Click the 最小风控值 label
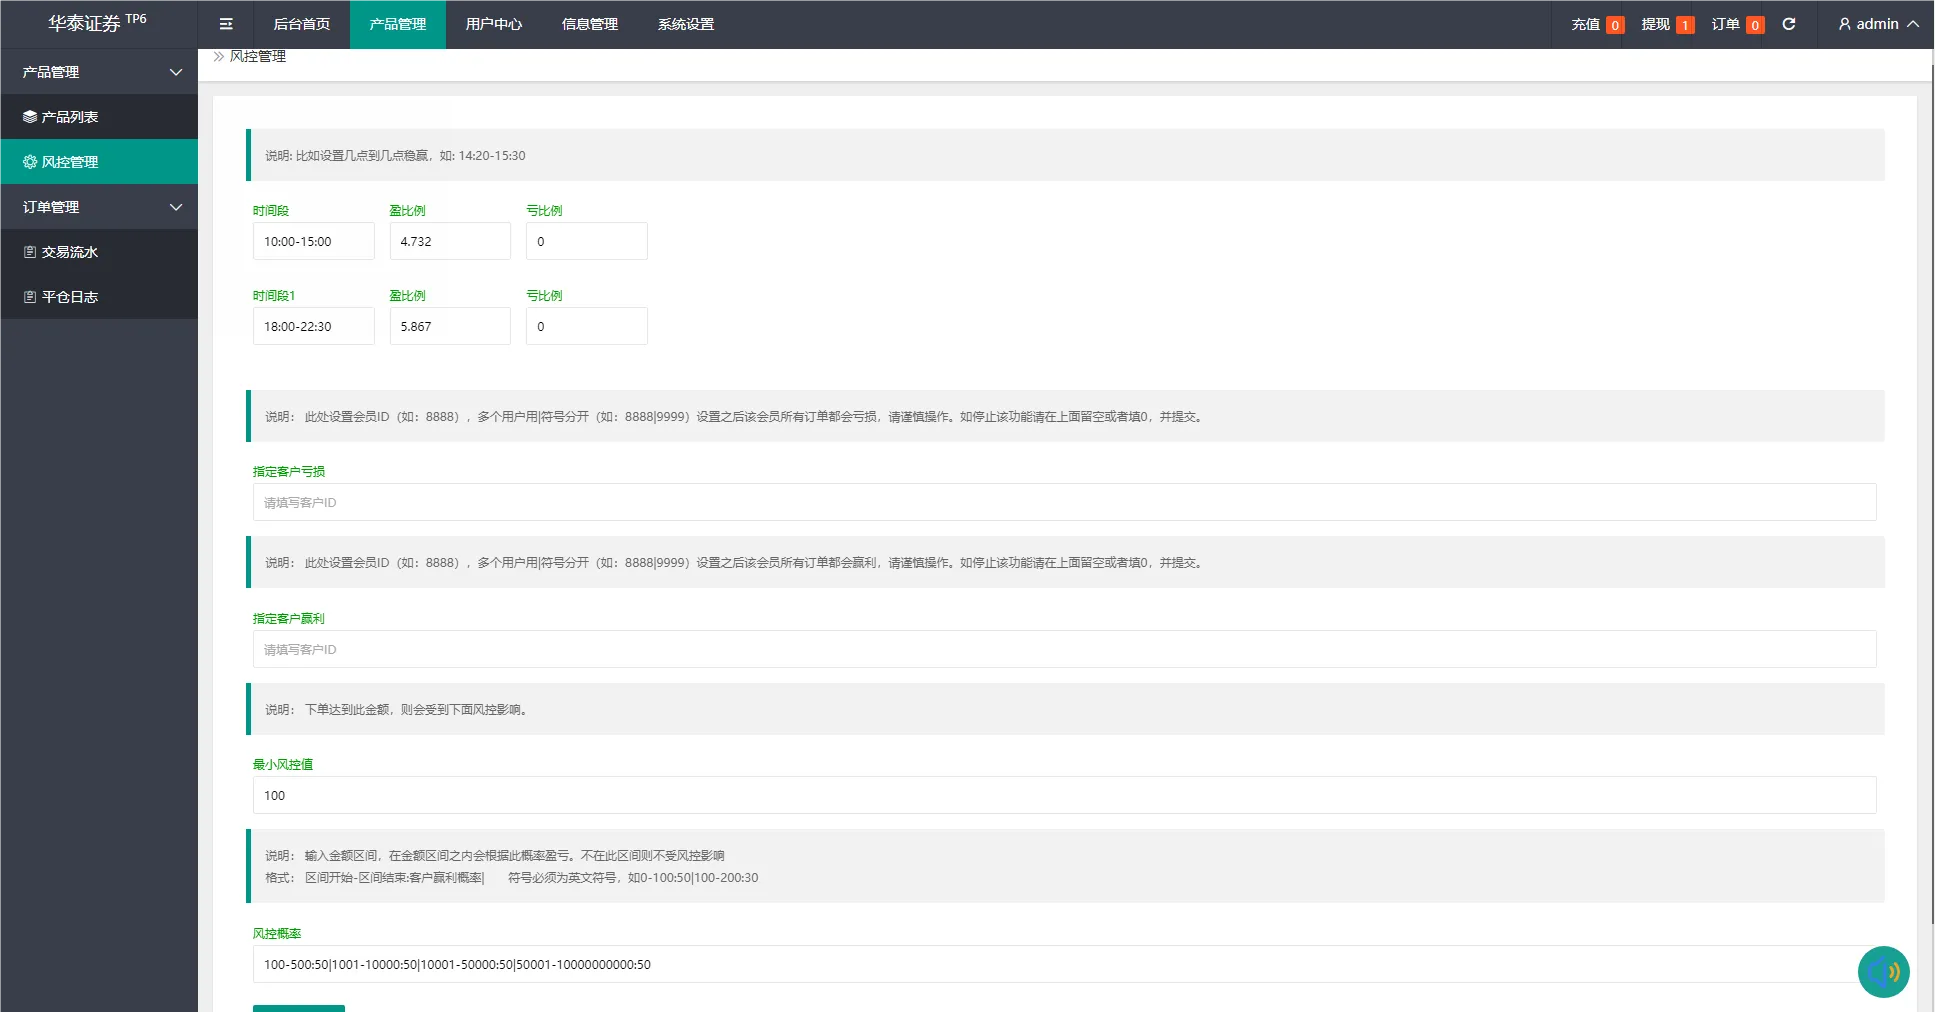The width and height of the screenshot is (1935, 1012). tap(283, 765)
